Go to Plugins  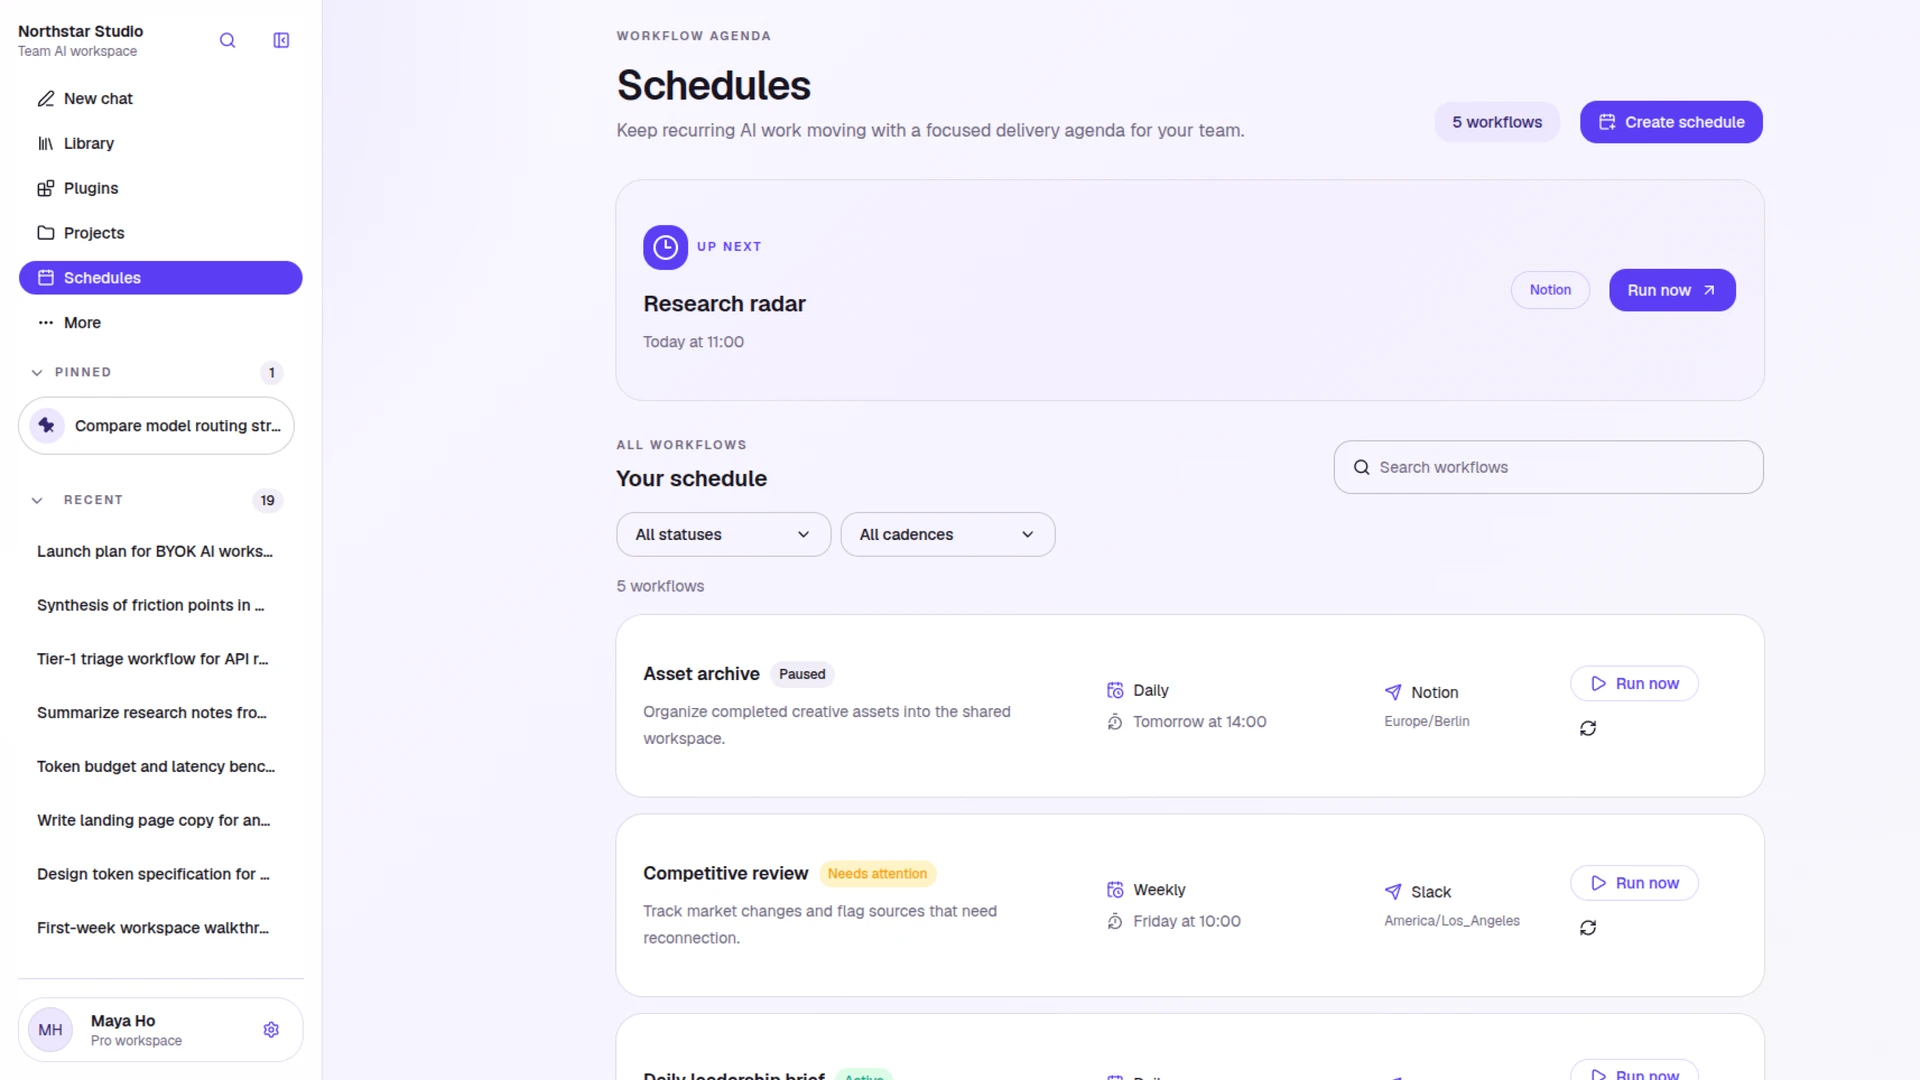(x=160, y=188)
